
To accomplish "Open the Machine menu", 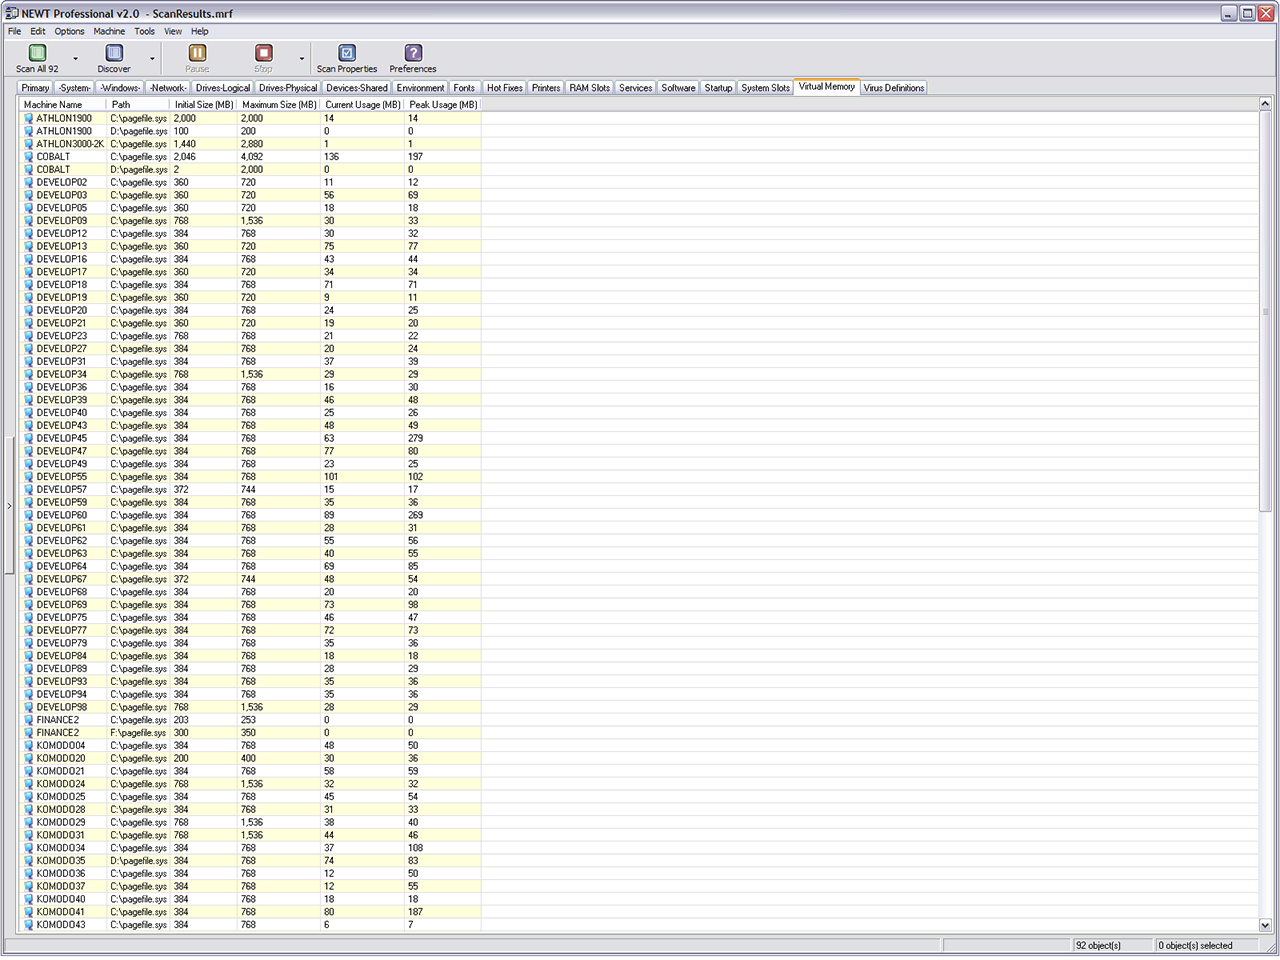I will [x=109, y=31].
